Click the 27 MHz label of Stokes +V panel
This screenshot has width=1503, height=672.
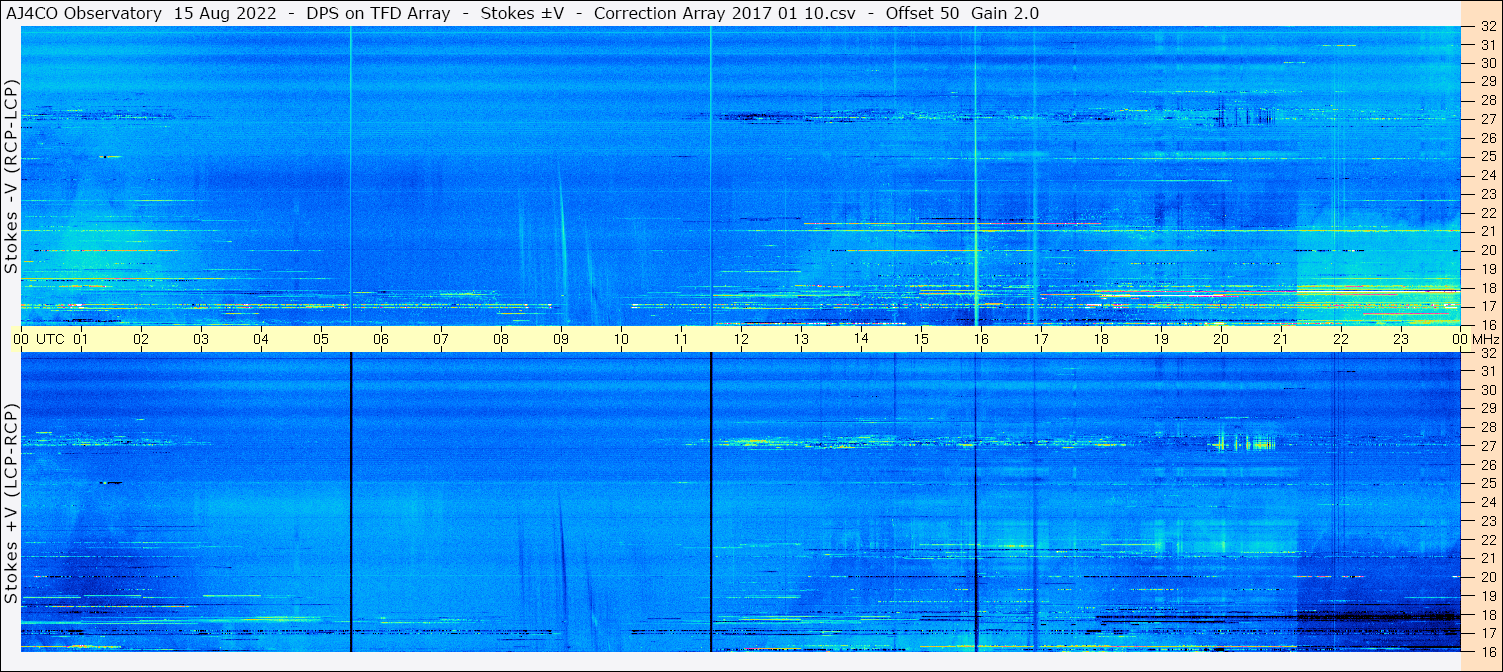(1487, 446)
